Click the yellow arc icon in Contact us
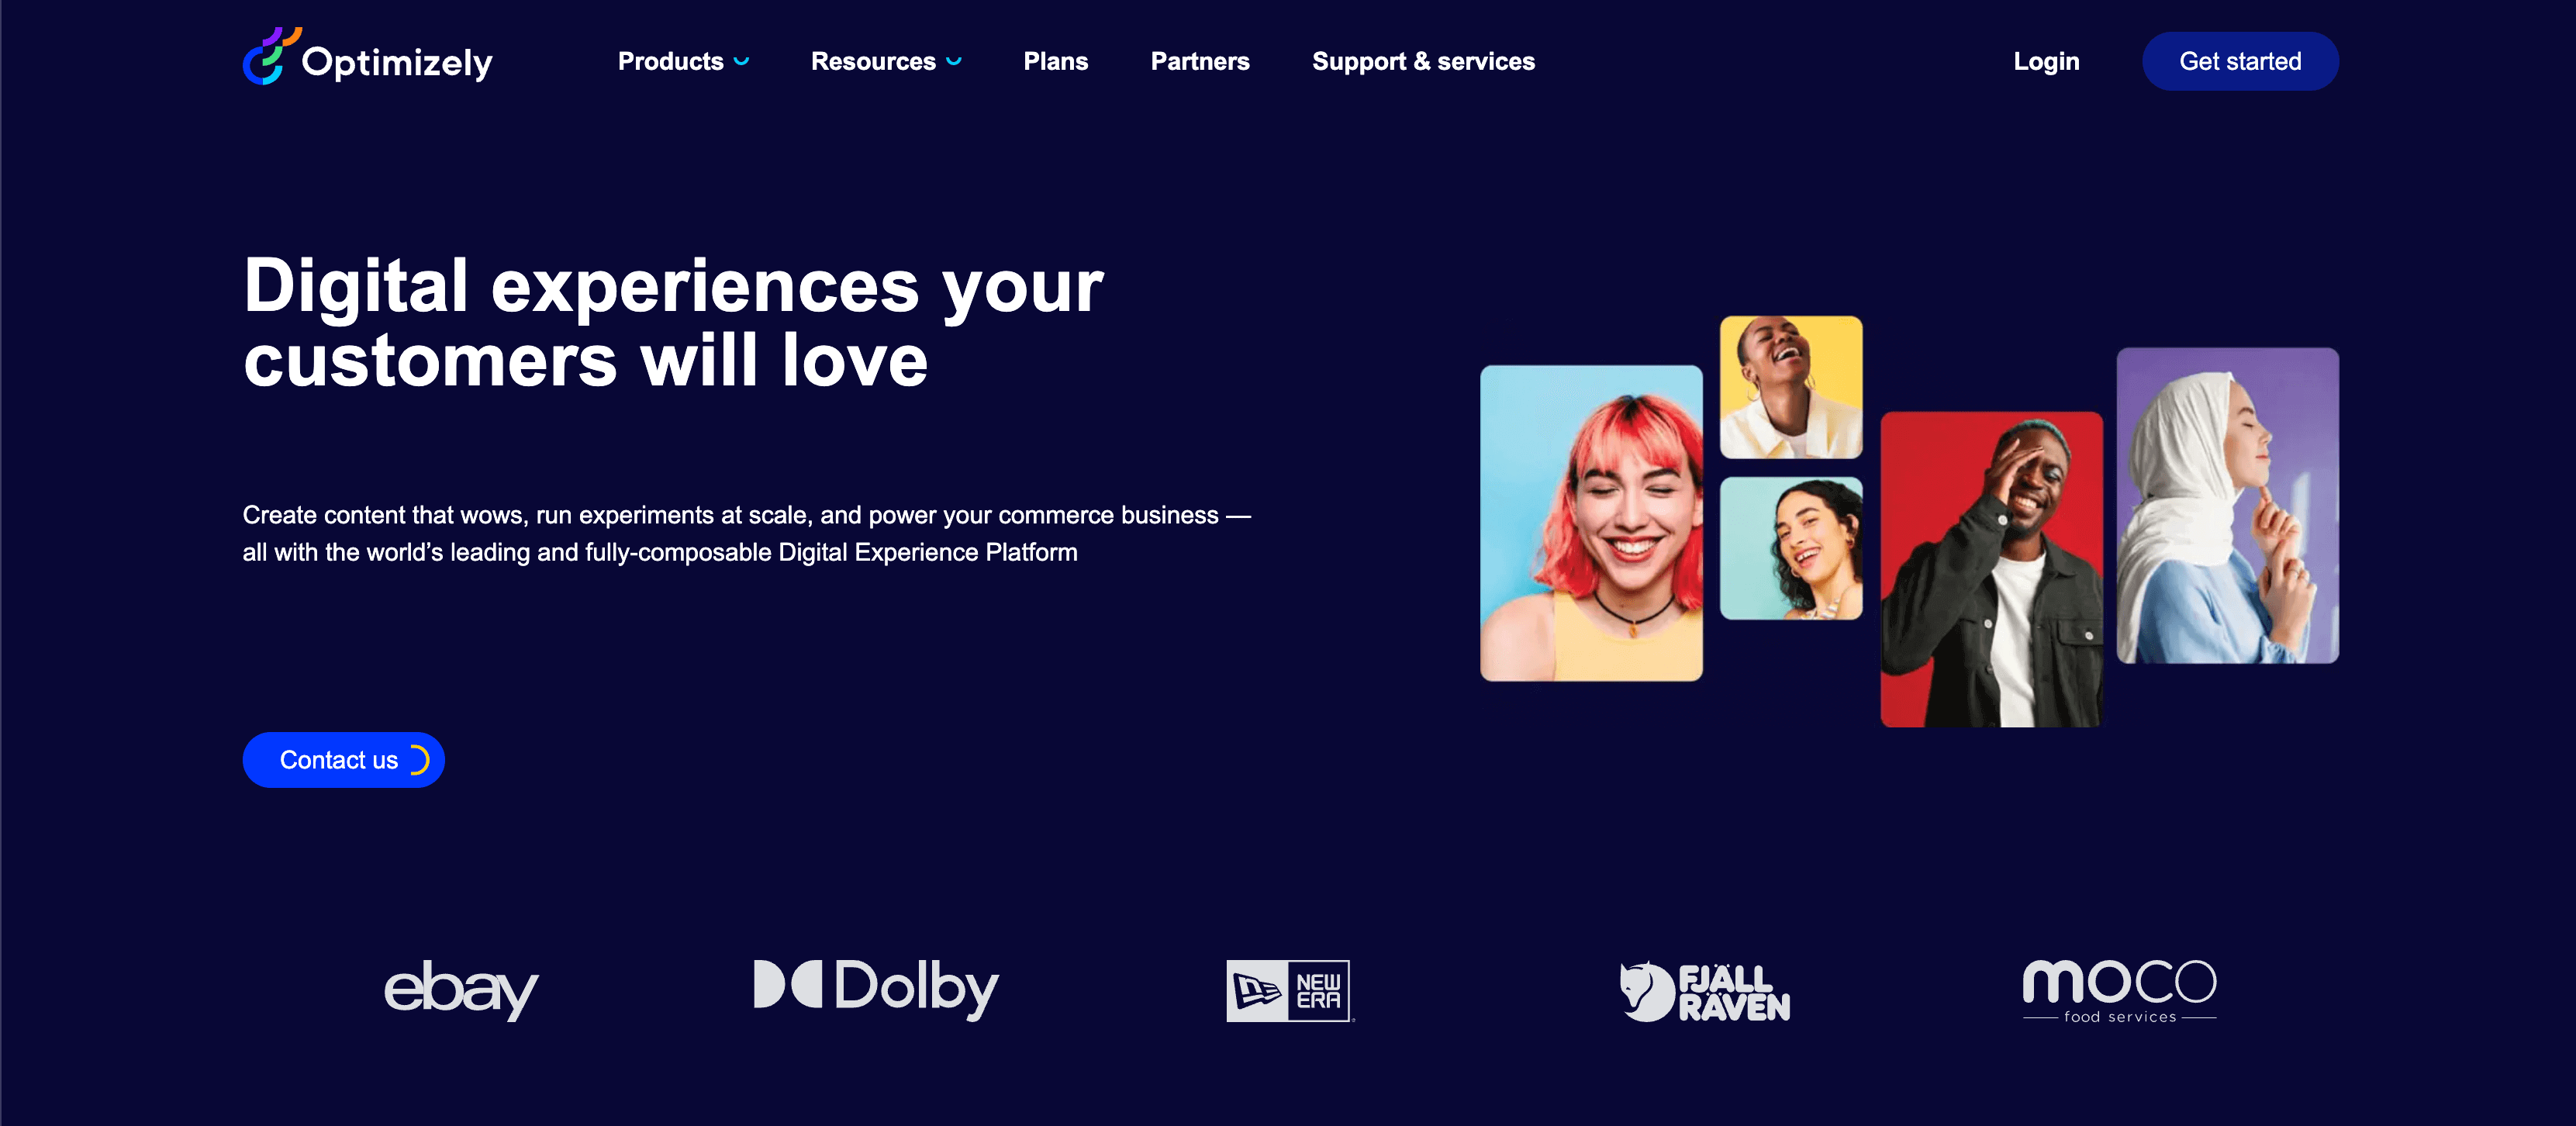The height and width of the screenshot is (1126, 2576). coord(420,760)
